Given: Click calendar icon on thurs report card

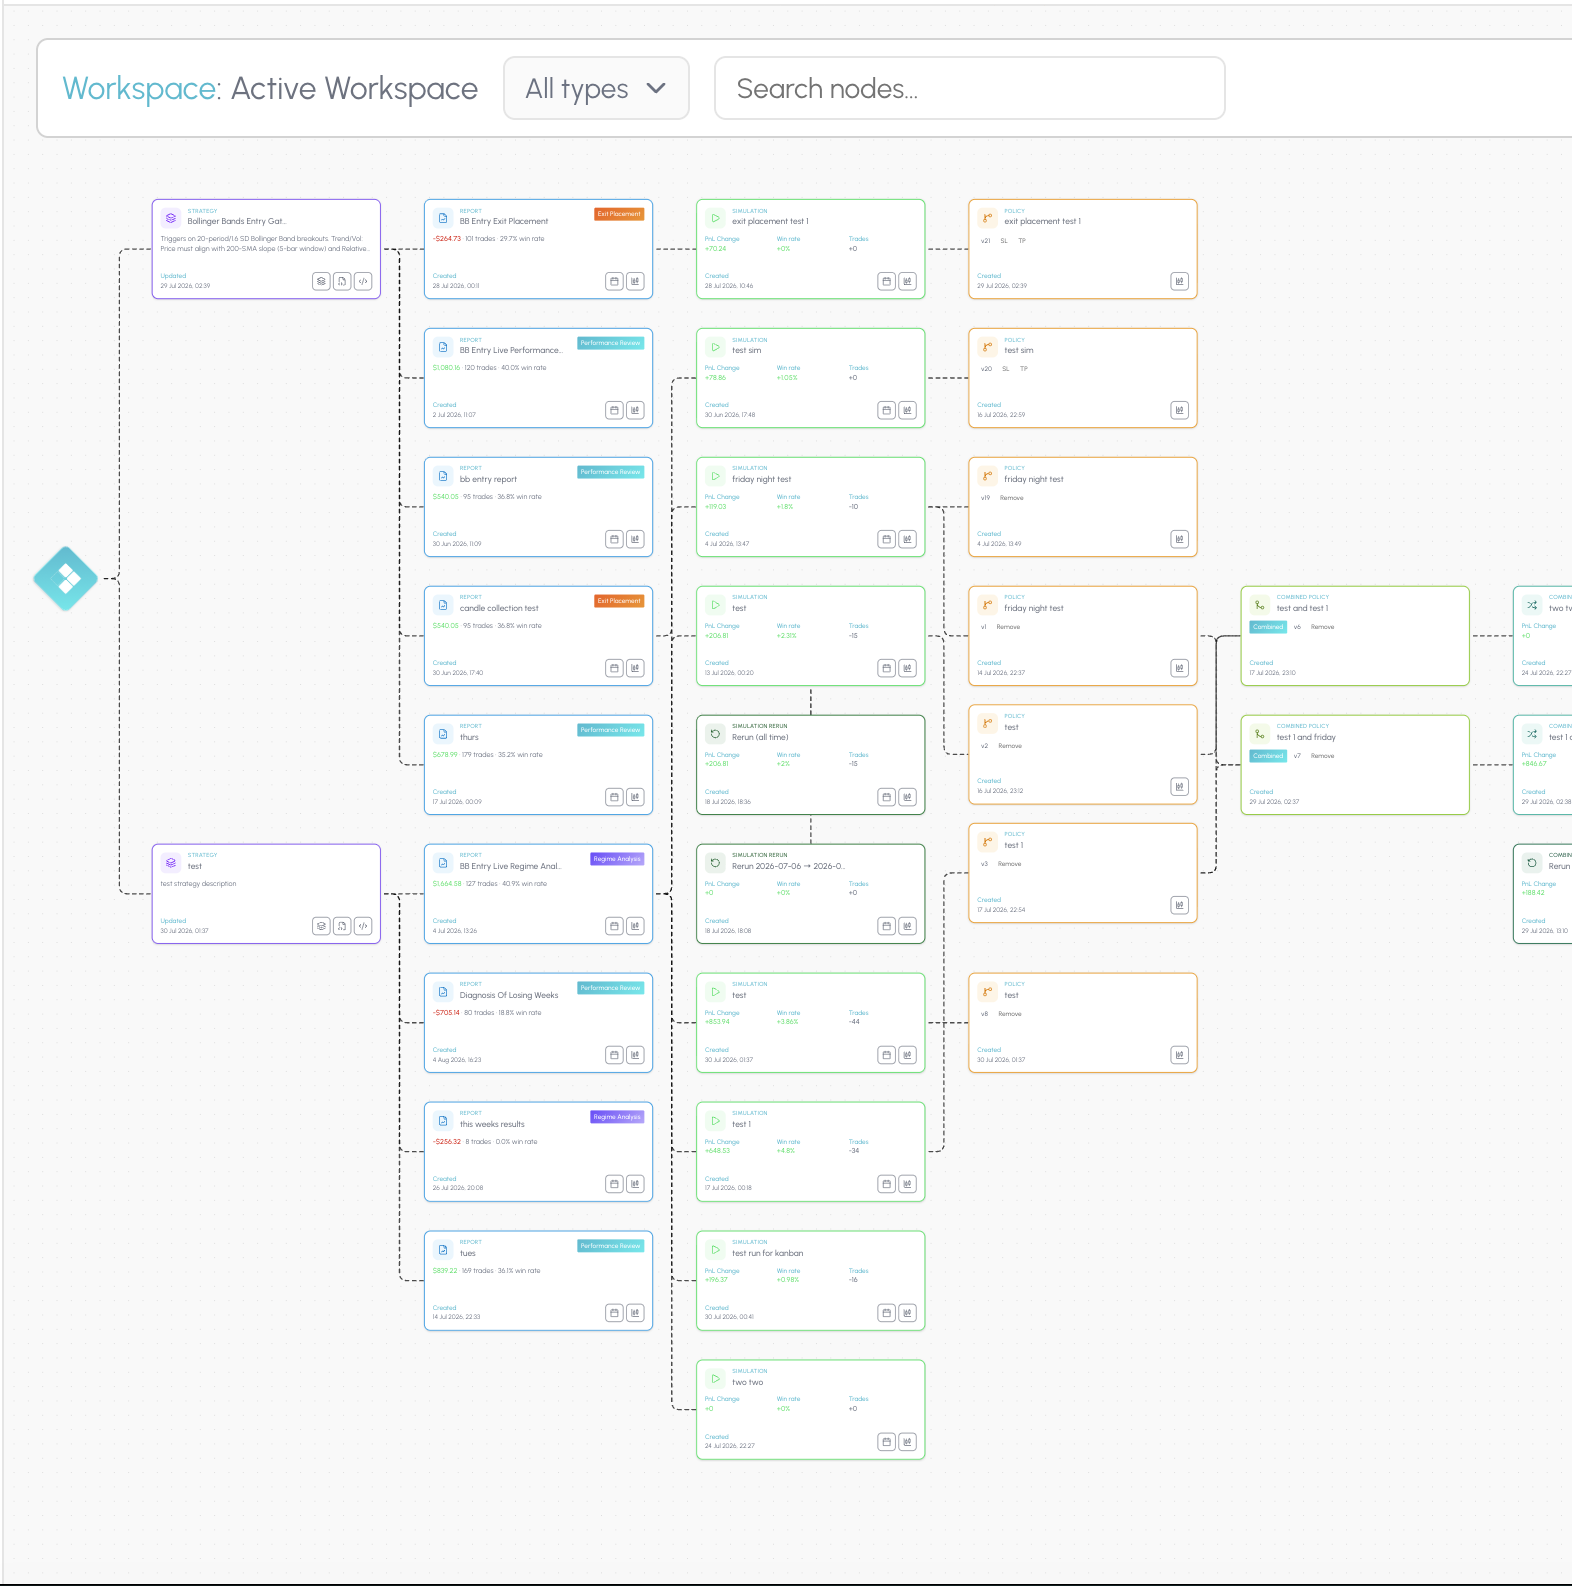Looking at the screenshot, I should coord(614,797).
